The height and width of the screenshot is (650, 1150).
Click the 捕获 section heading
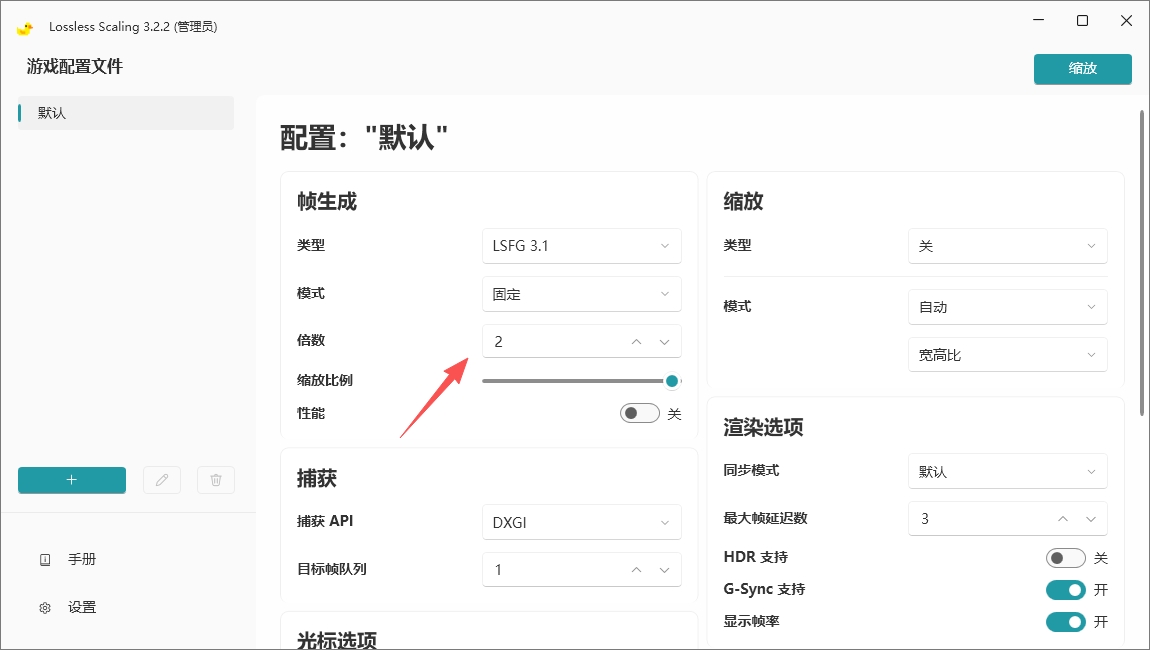tap(317, 479)
